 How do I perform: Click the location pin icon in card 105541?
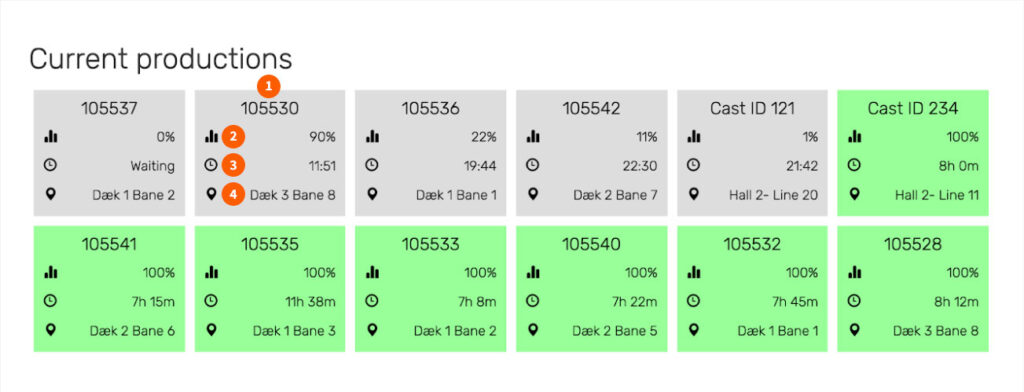(50, 330)
